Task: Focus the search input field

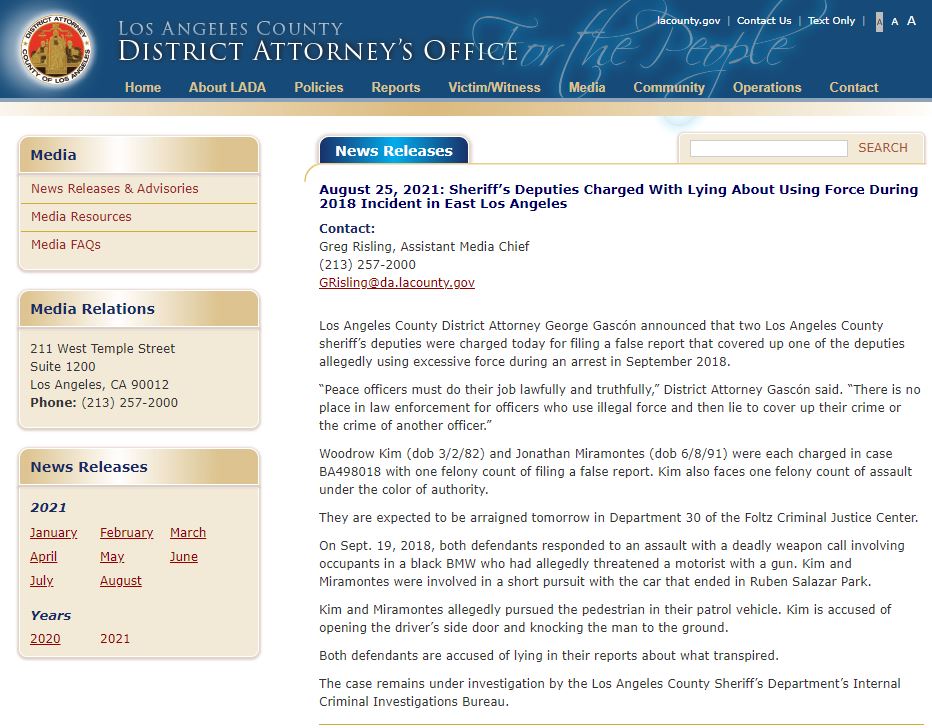Action: coord(769,148)
